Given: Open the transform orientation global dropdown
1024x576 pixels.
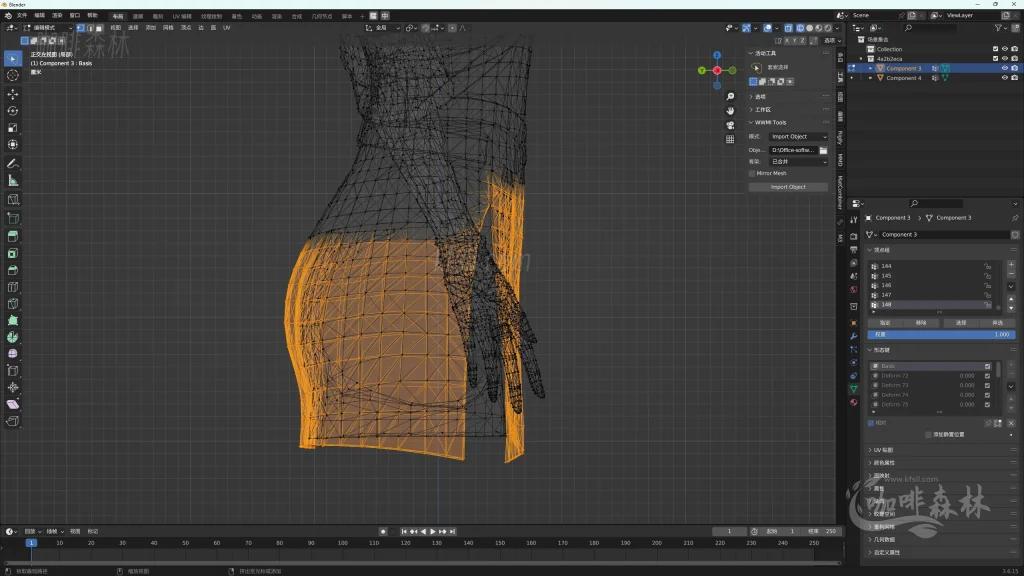Looking at the screenshot, I should click(x=383, y=28).
